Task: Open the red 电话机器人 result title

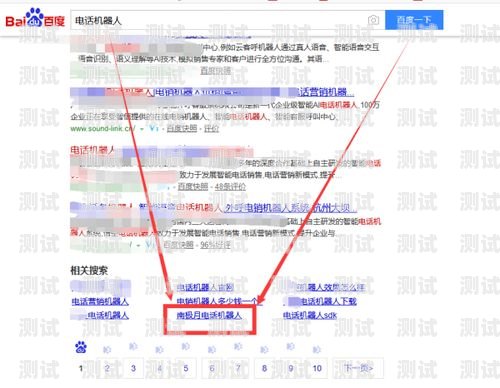Action: (x=93, y=150)
